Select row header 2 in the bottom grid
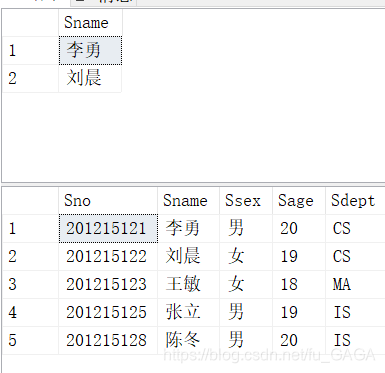 31,256
